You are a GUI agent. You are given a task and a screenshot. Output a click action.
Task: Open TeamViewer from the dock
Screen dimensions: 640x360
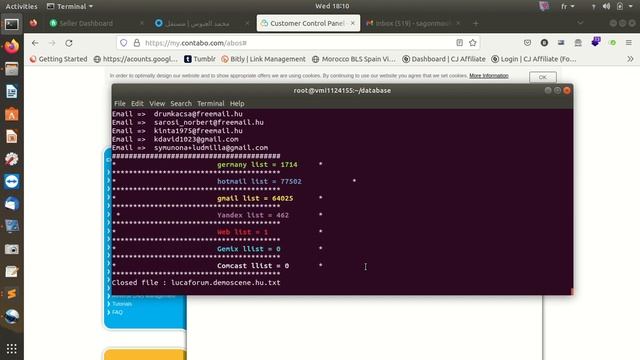(x=11, y=181)
